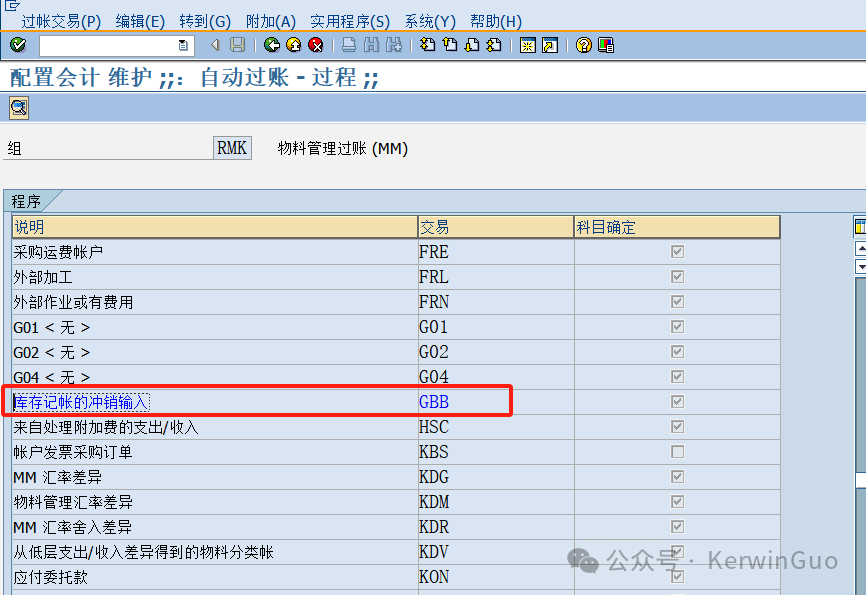Click the table scroll up arrow
Screen dimensions: 866x595
[x=860, y=248]
